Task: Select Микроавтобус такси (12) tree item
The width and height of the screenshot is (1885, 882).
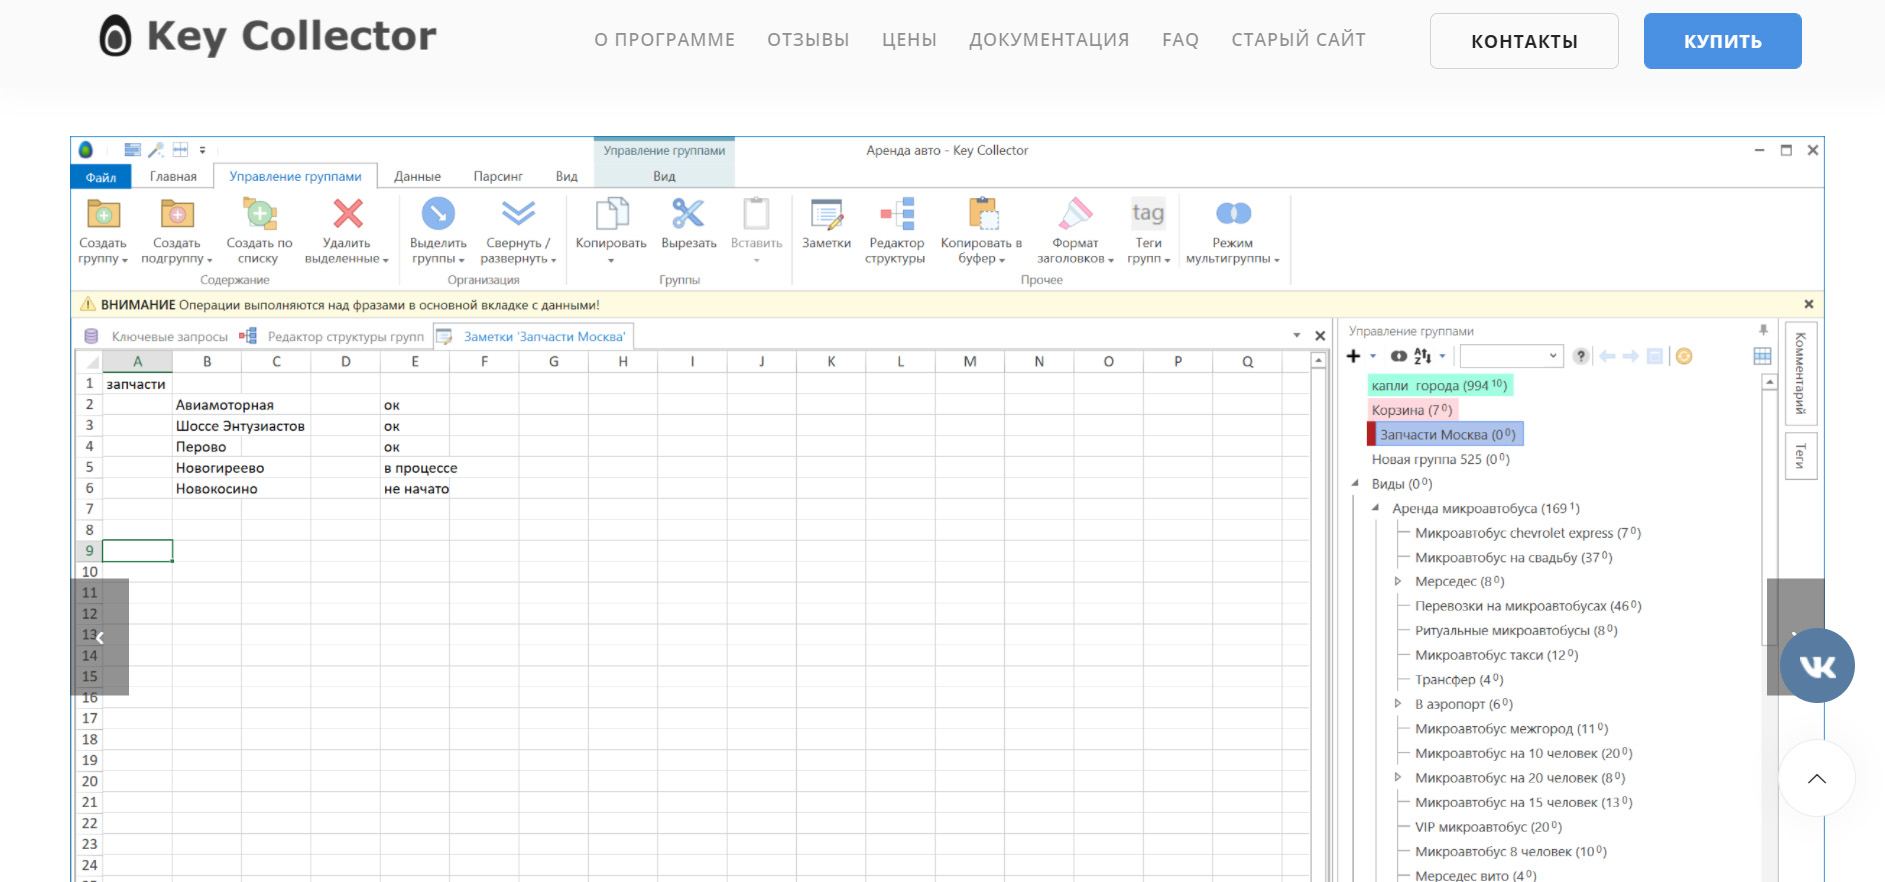Action: click(x=1496, y=655)
